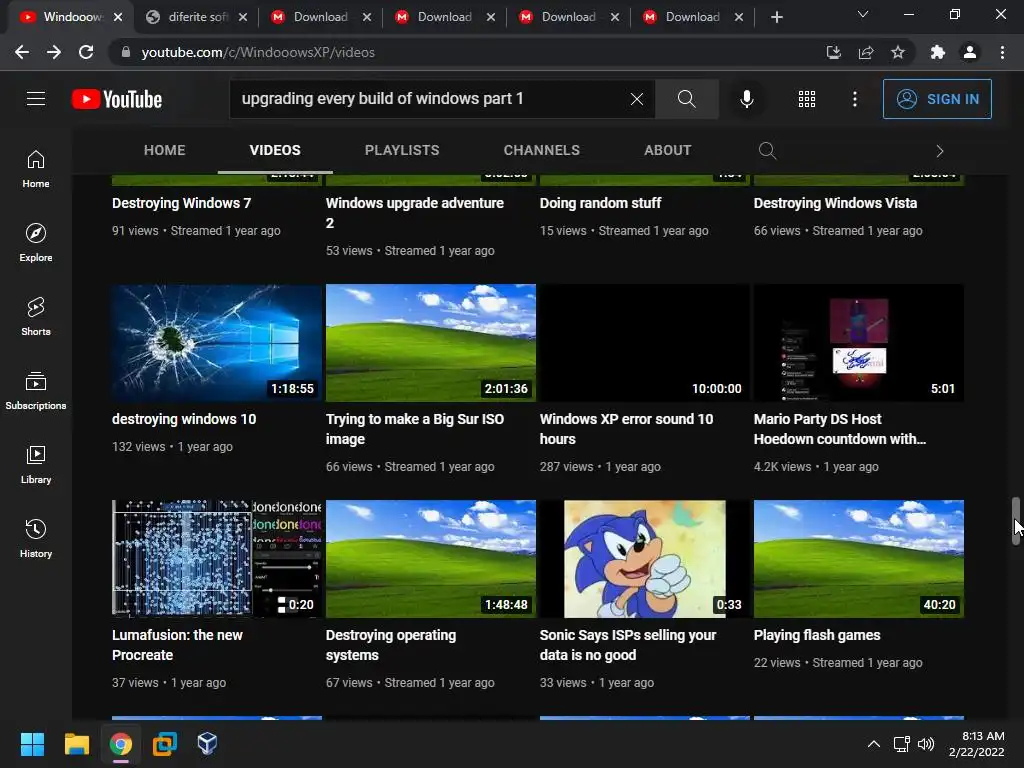The height and width of the screenshot is (768, 1024).
Task: Open Destroying operating systems title link
Action: pos(391,645)
